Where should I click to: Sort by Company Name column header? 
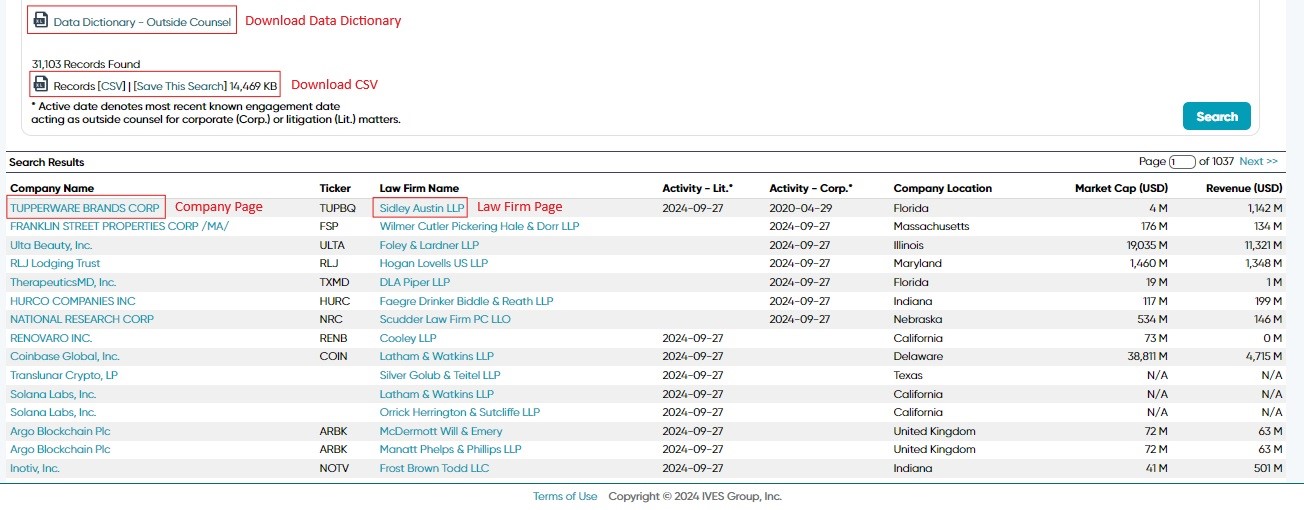52,188
